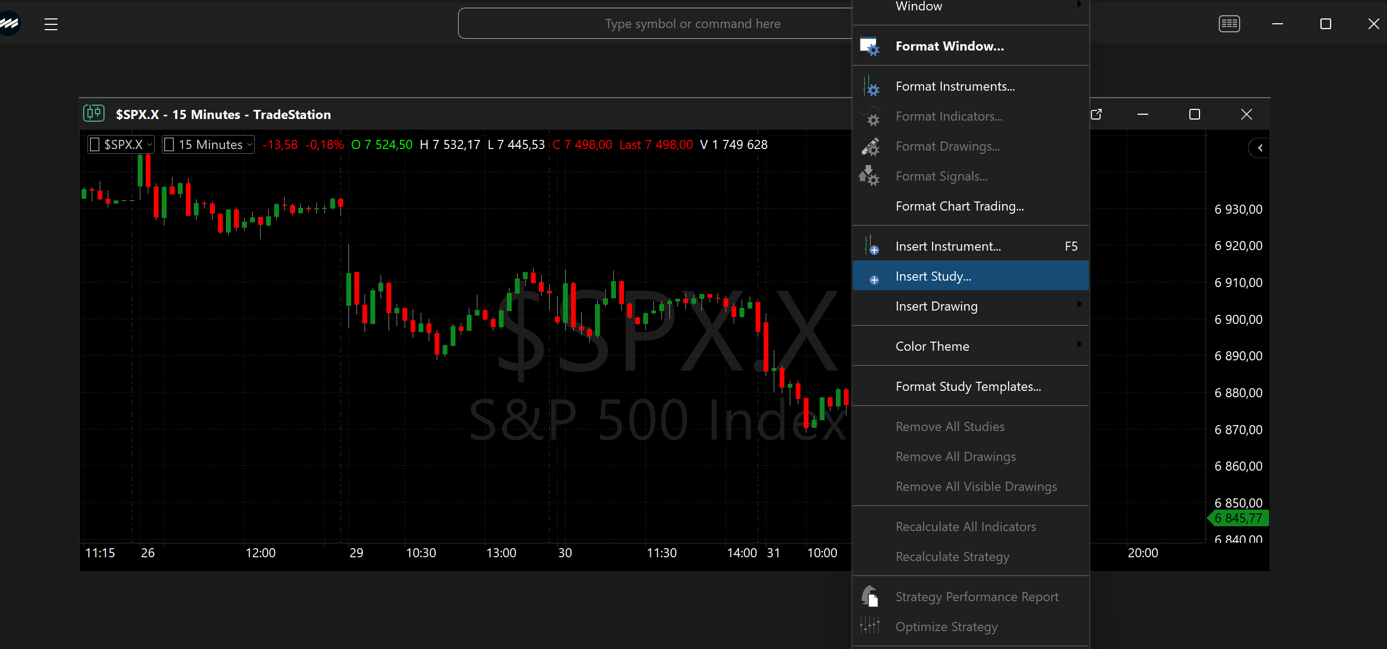Choose Remove All Studies
This screenshot has height=649, width=1387.
[x=970, y=426]
